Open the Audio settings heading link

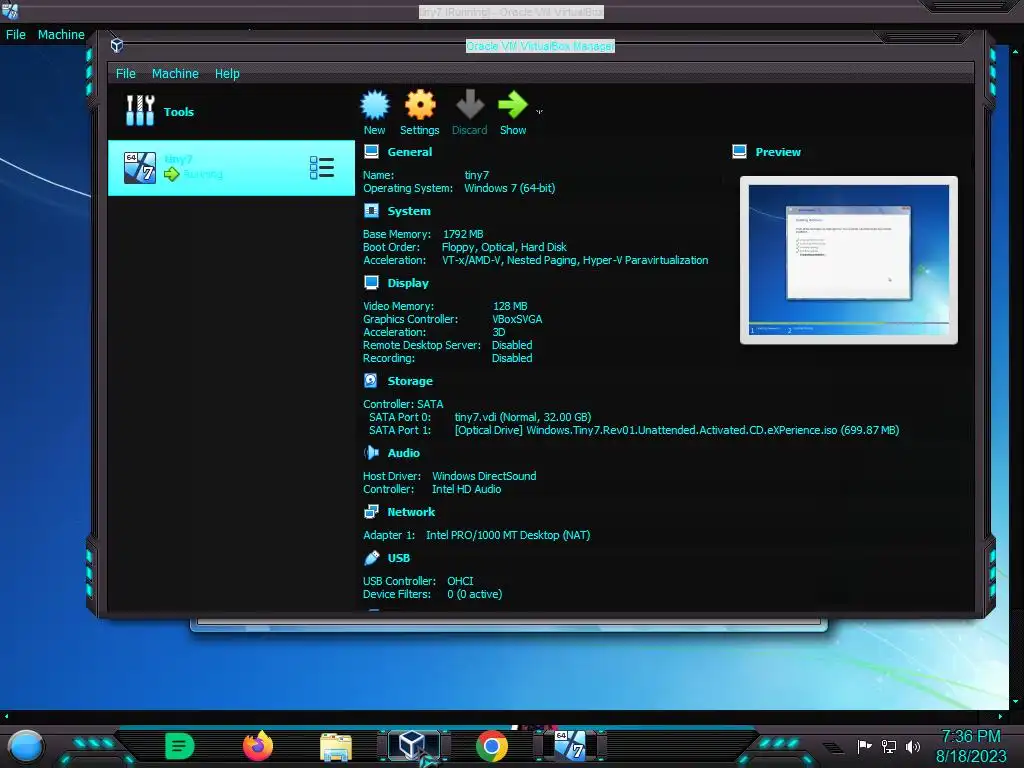(x=404, y=453)
